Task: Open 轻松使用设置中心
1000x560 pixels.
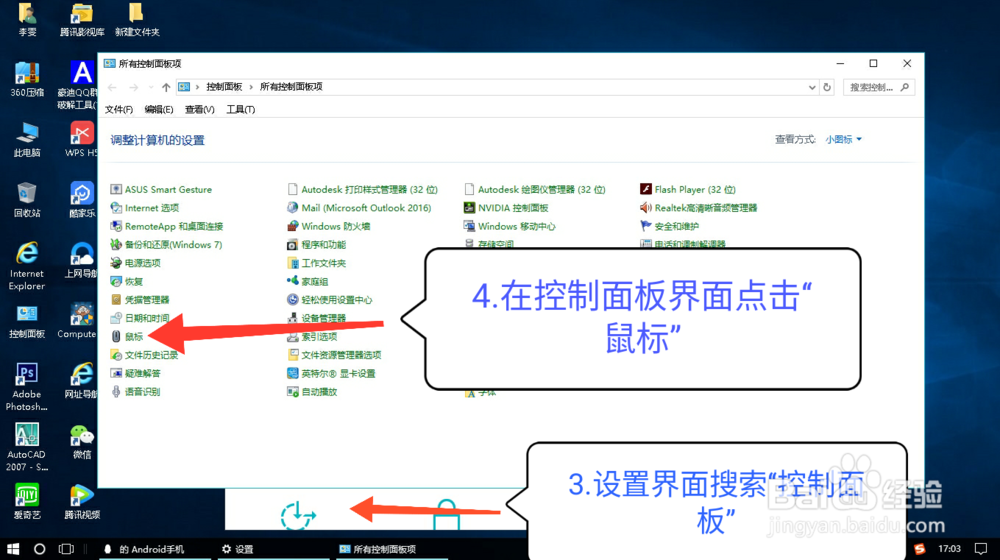Action: click(330, 300)
